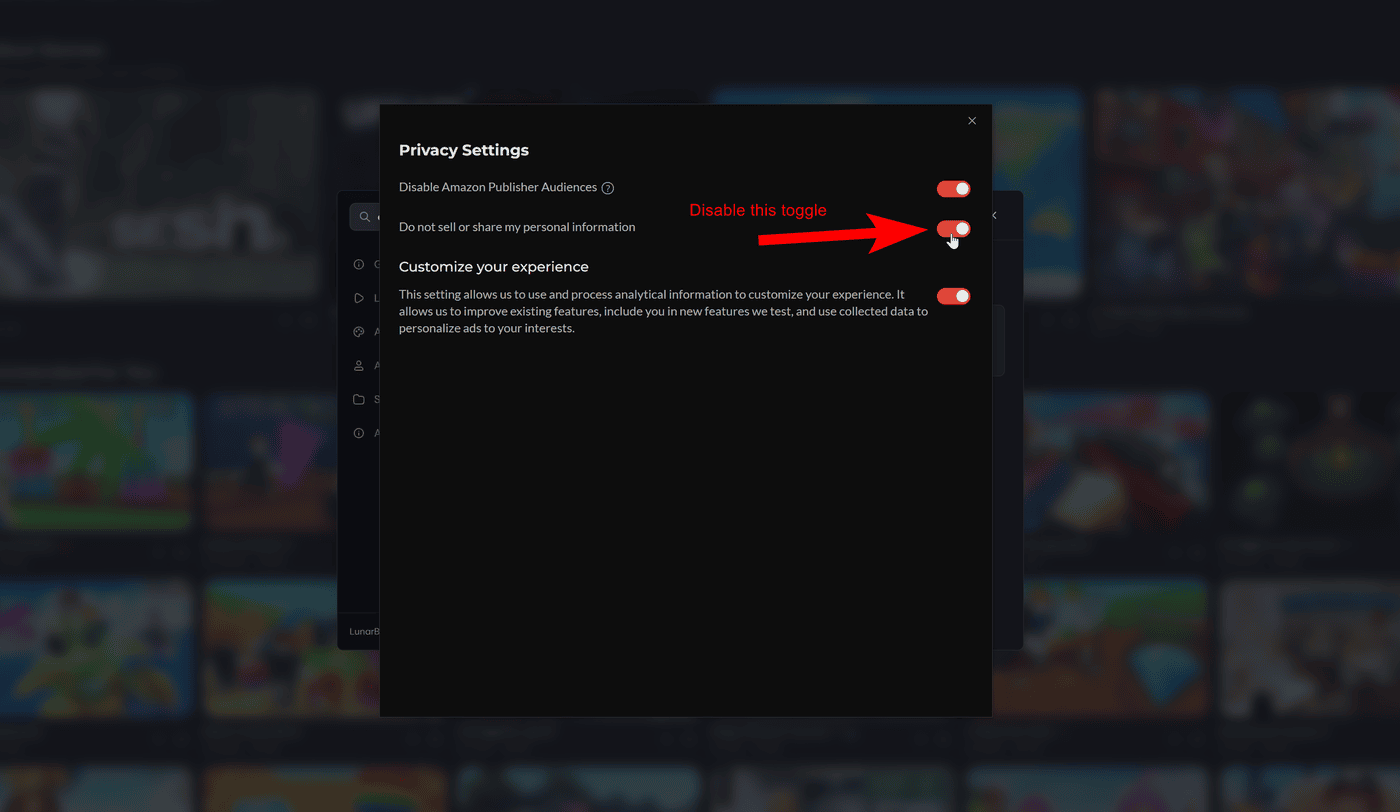Turn off Disable Amazon Publisher Audiences switch
Viewport: 1400px width, 812px height.
coord(953,189)
